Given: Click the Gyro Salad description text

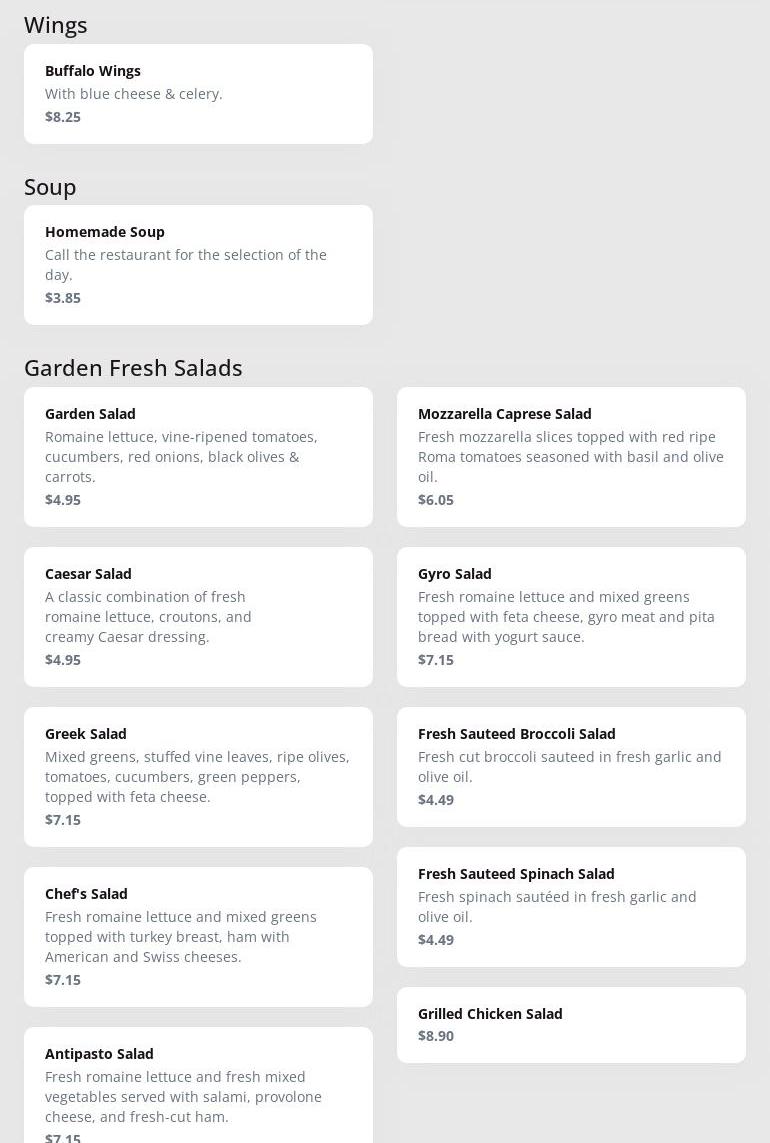Looking at the screenshot, I should (566, 617).
